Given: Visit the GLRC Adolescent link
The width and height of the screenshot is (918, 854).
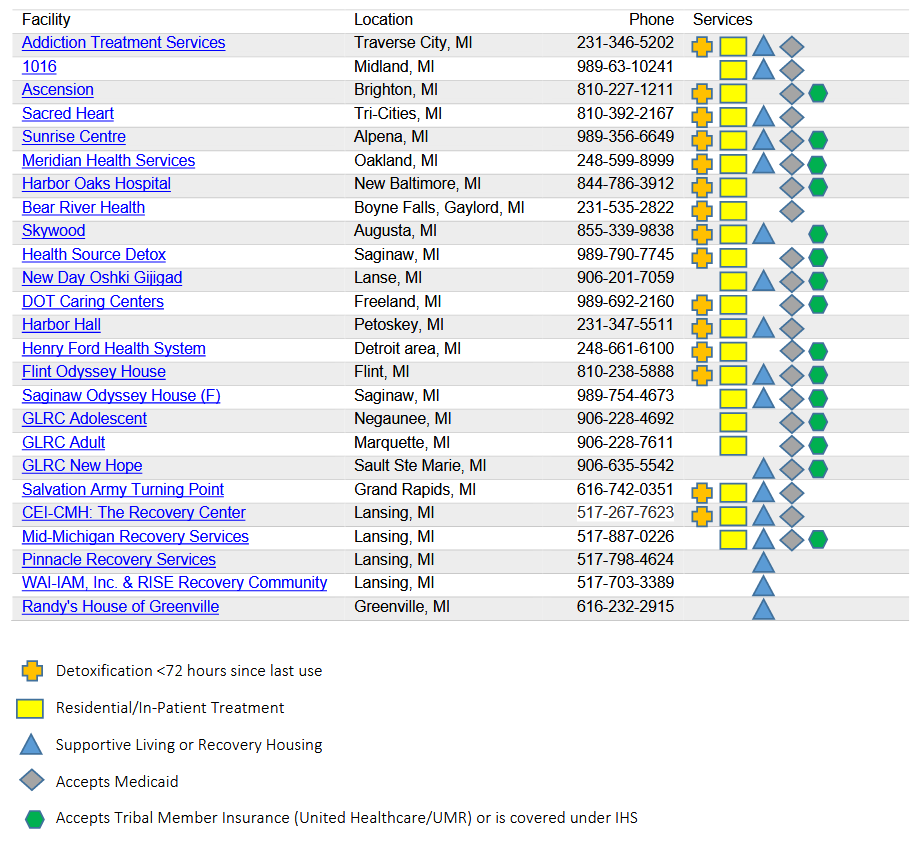Looking at the screenshot, I should (84, 419).
